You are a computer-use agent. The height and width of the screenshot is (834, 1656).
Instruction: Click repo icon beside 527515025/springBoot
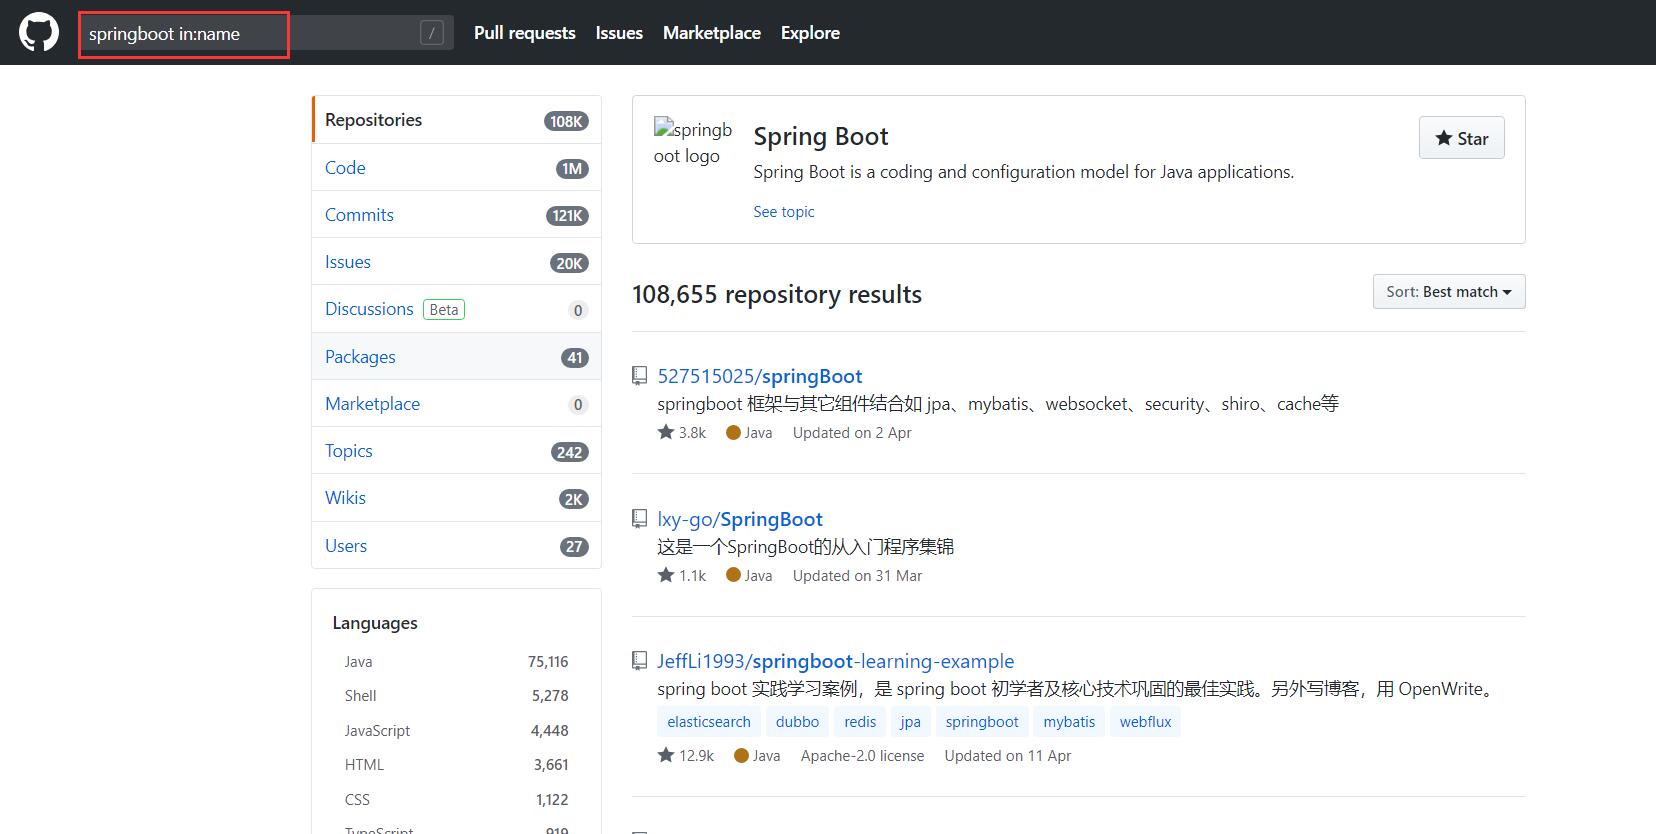tap(640, 376)
